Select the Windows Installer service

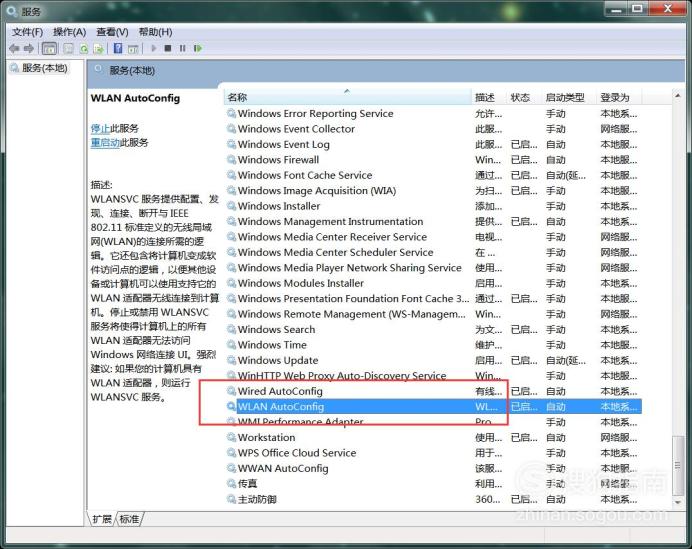[x=433, y=206]
